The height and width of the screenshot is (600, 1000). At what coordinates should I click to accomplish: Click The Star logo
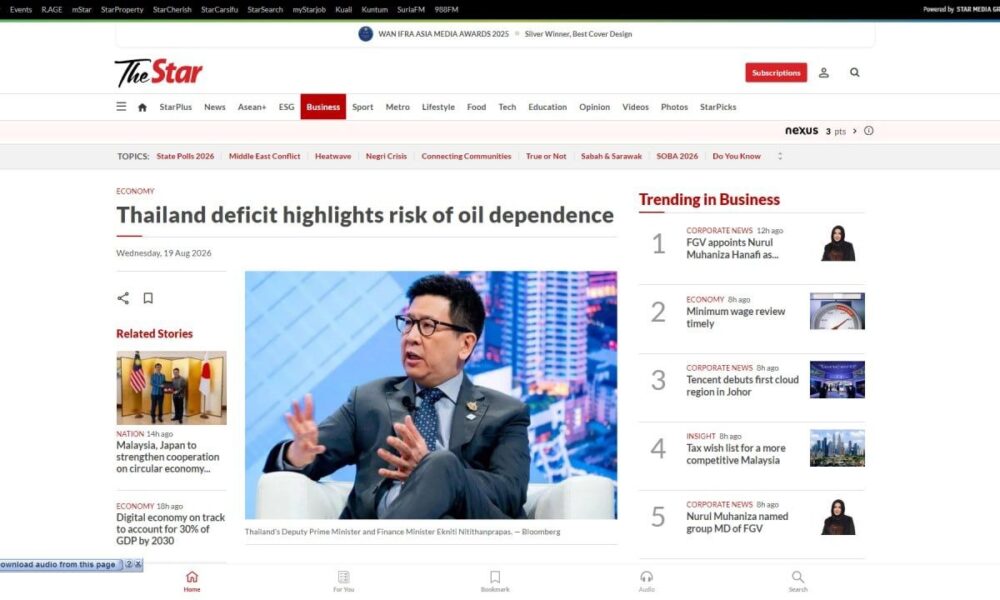point(159,72)
